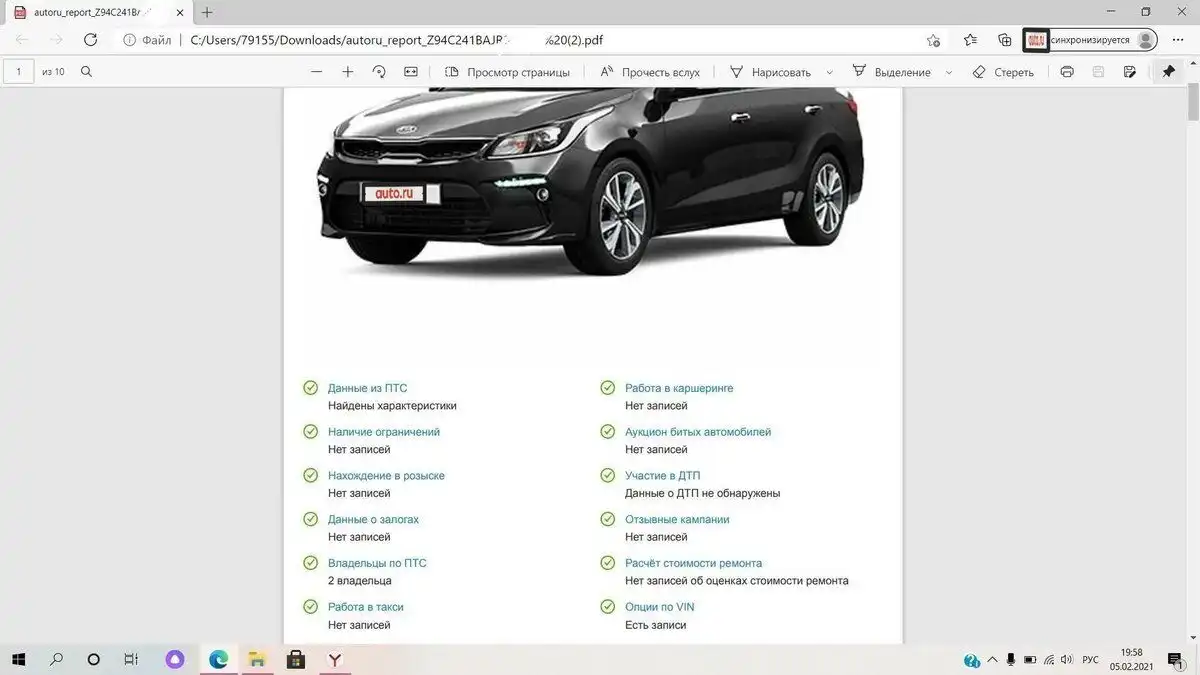Open File Explorer from the taskbar

click(257, 659)
